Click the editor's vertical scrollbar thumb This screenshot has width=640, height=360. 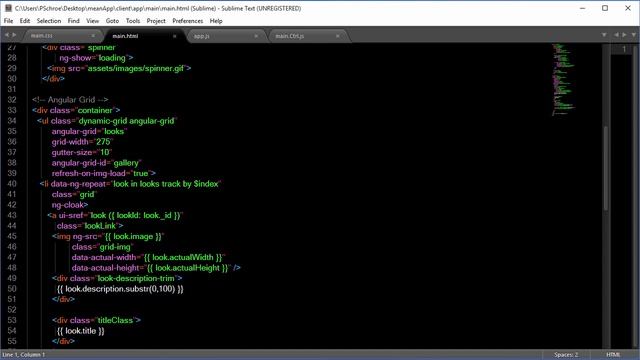(606, 168)
